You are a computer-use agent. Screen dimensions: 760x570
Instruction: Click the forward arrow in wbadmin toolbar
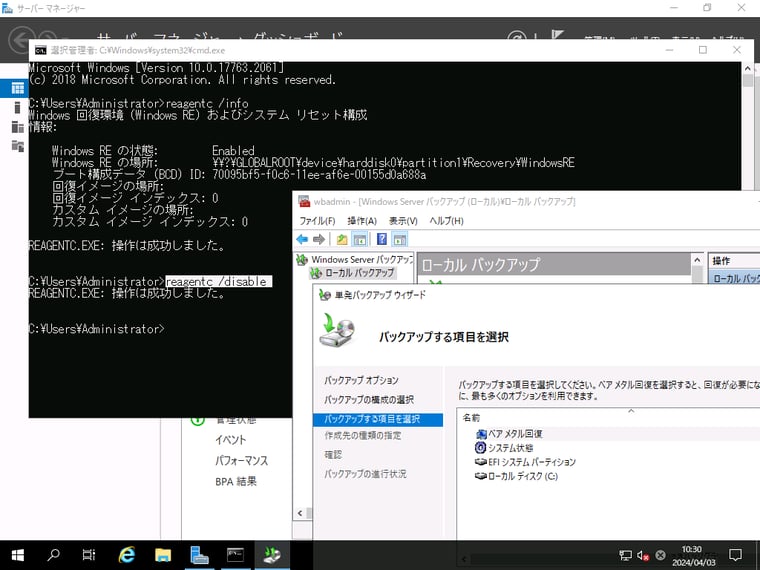click(x=319, y=239)
